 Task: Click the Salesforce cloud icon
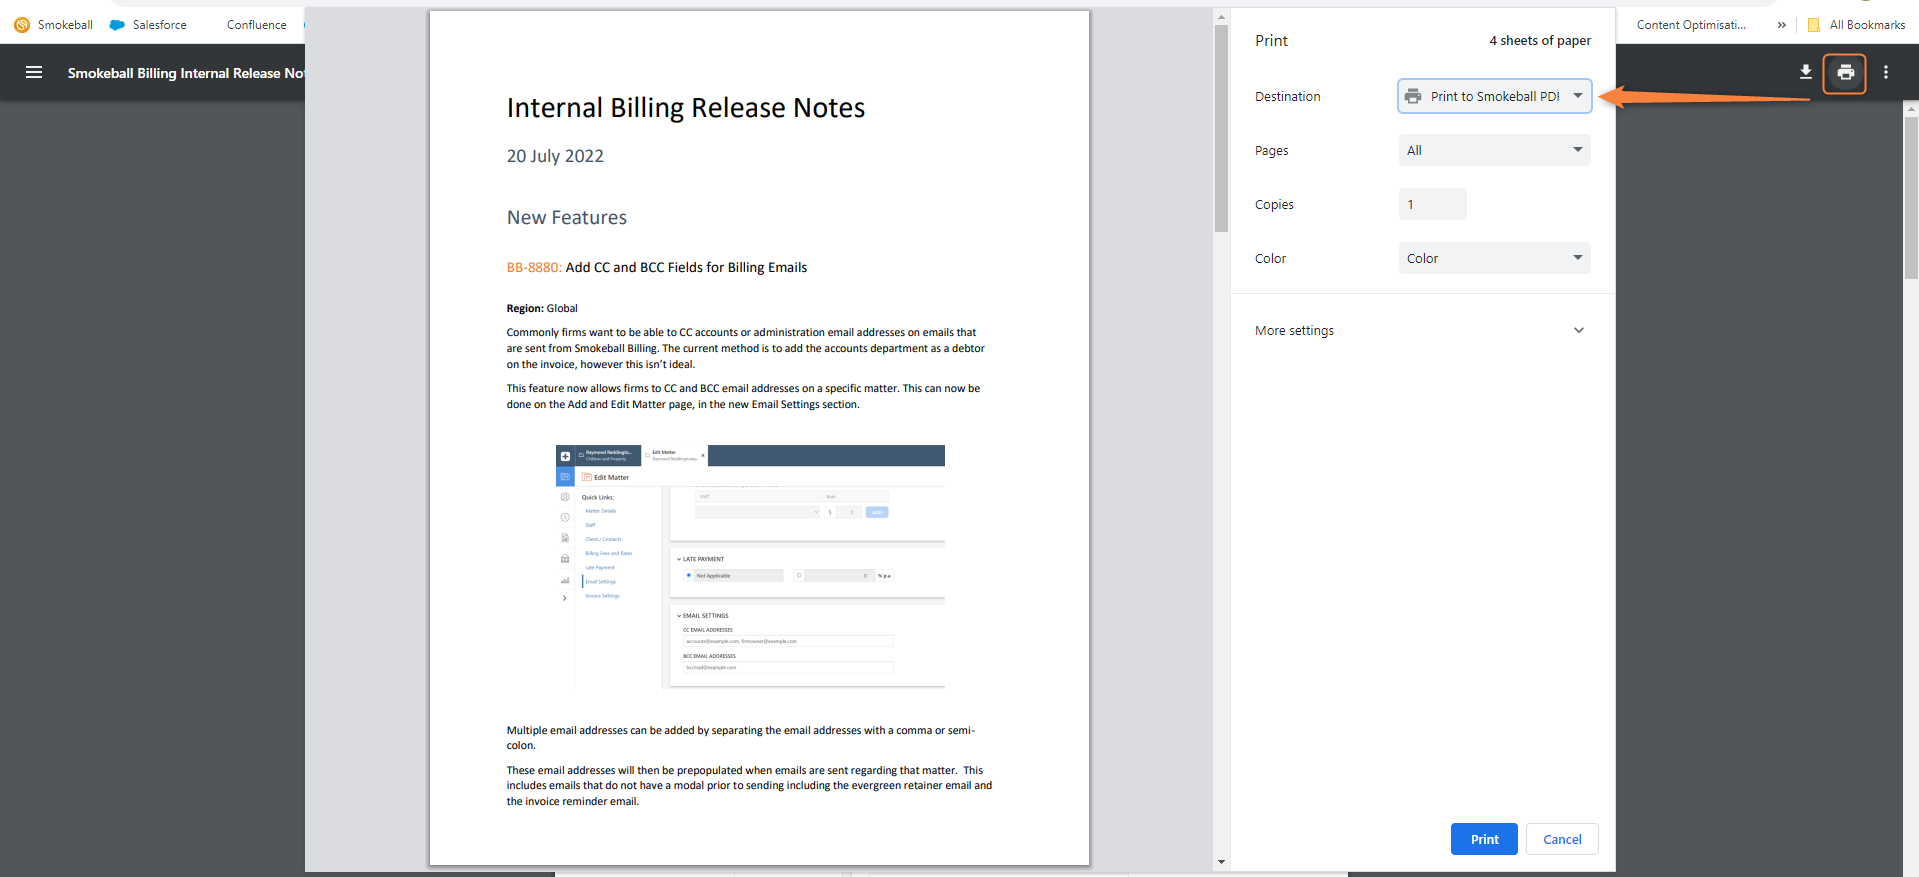pos(117,25)
